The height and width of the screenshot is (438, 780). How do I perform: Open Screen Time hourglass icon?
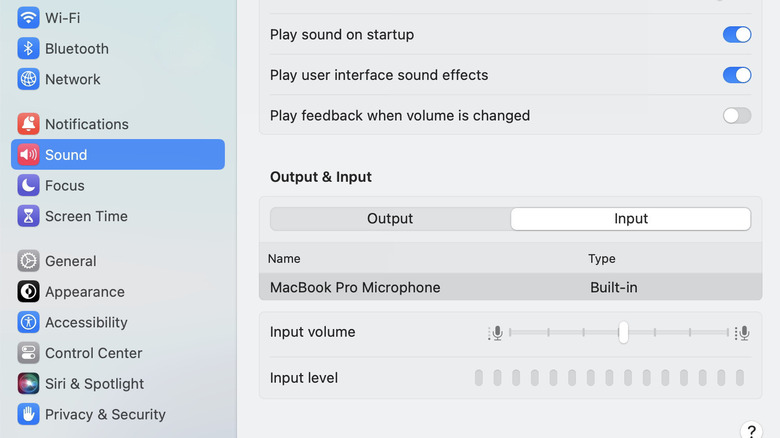coord(28,216)
